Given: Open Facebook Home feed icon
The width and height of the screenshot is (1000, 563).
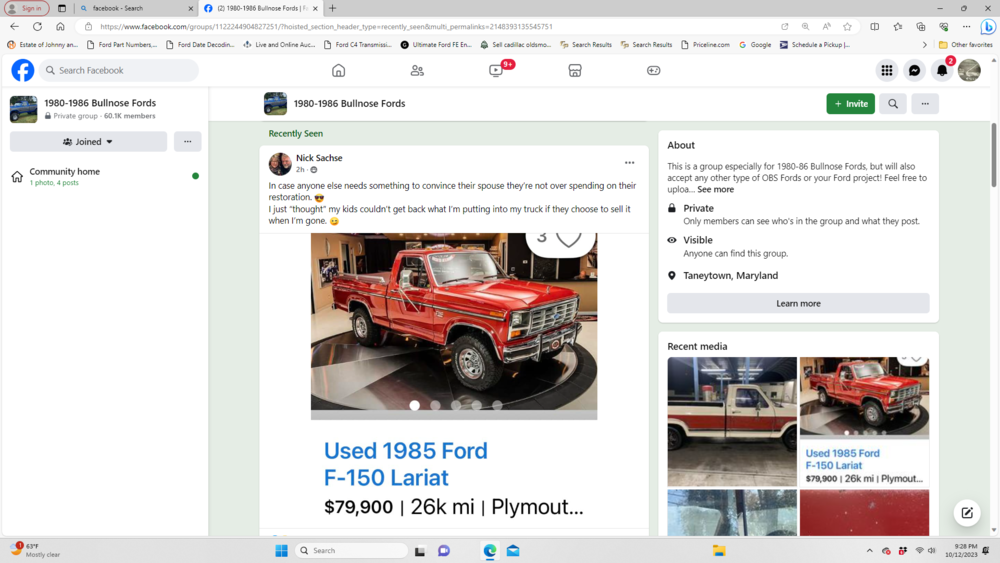Looking at the screenshot, I should point(339,70).
